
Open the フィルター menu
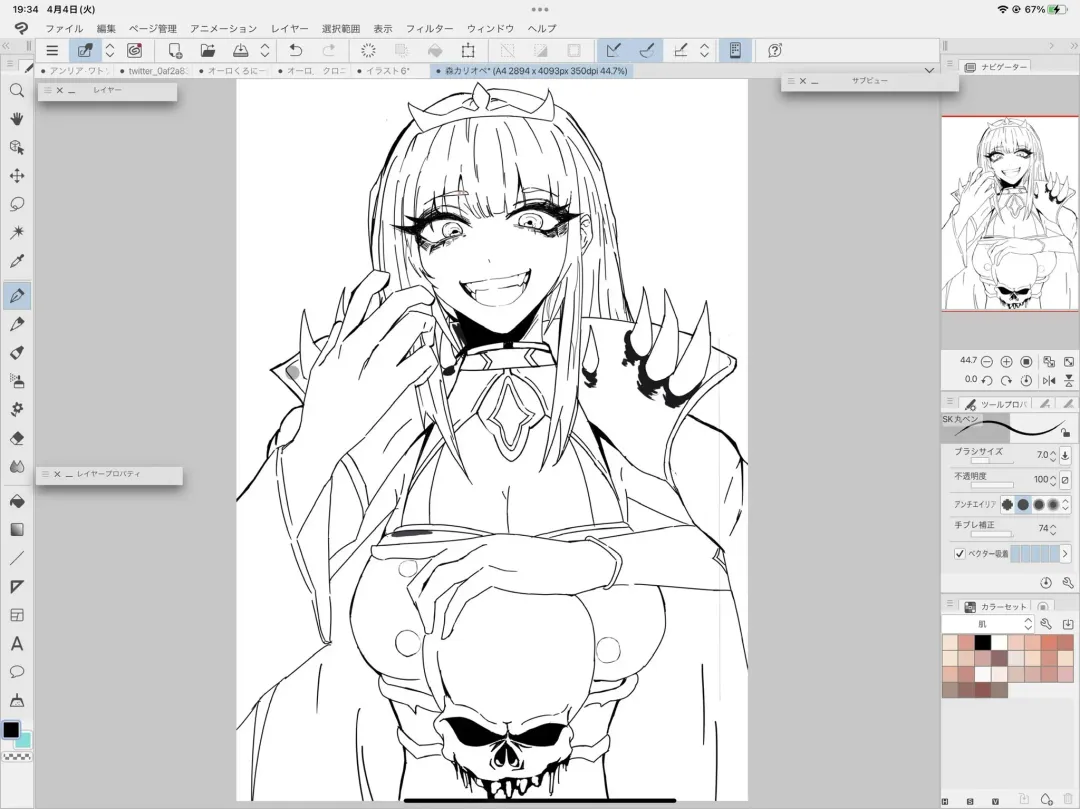[x=429, y=29]
